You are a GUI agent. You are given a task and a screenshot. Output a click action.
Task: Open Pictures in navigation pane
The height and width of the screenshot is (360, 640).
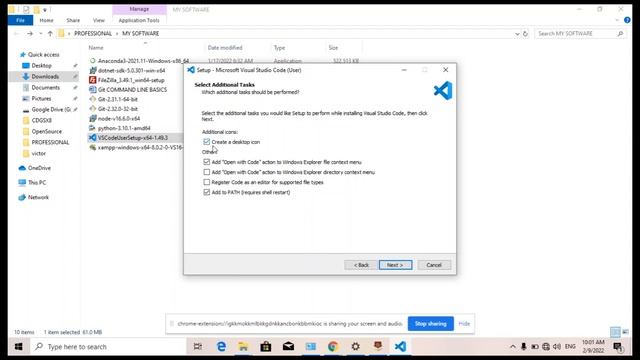pos(41,98)
